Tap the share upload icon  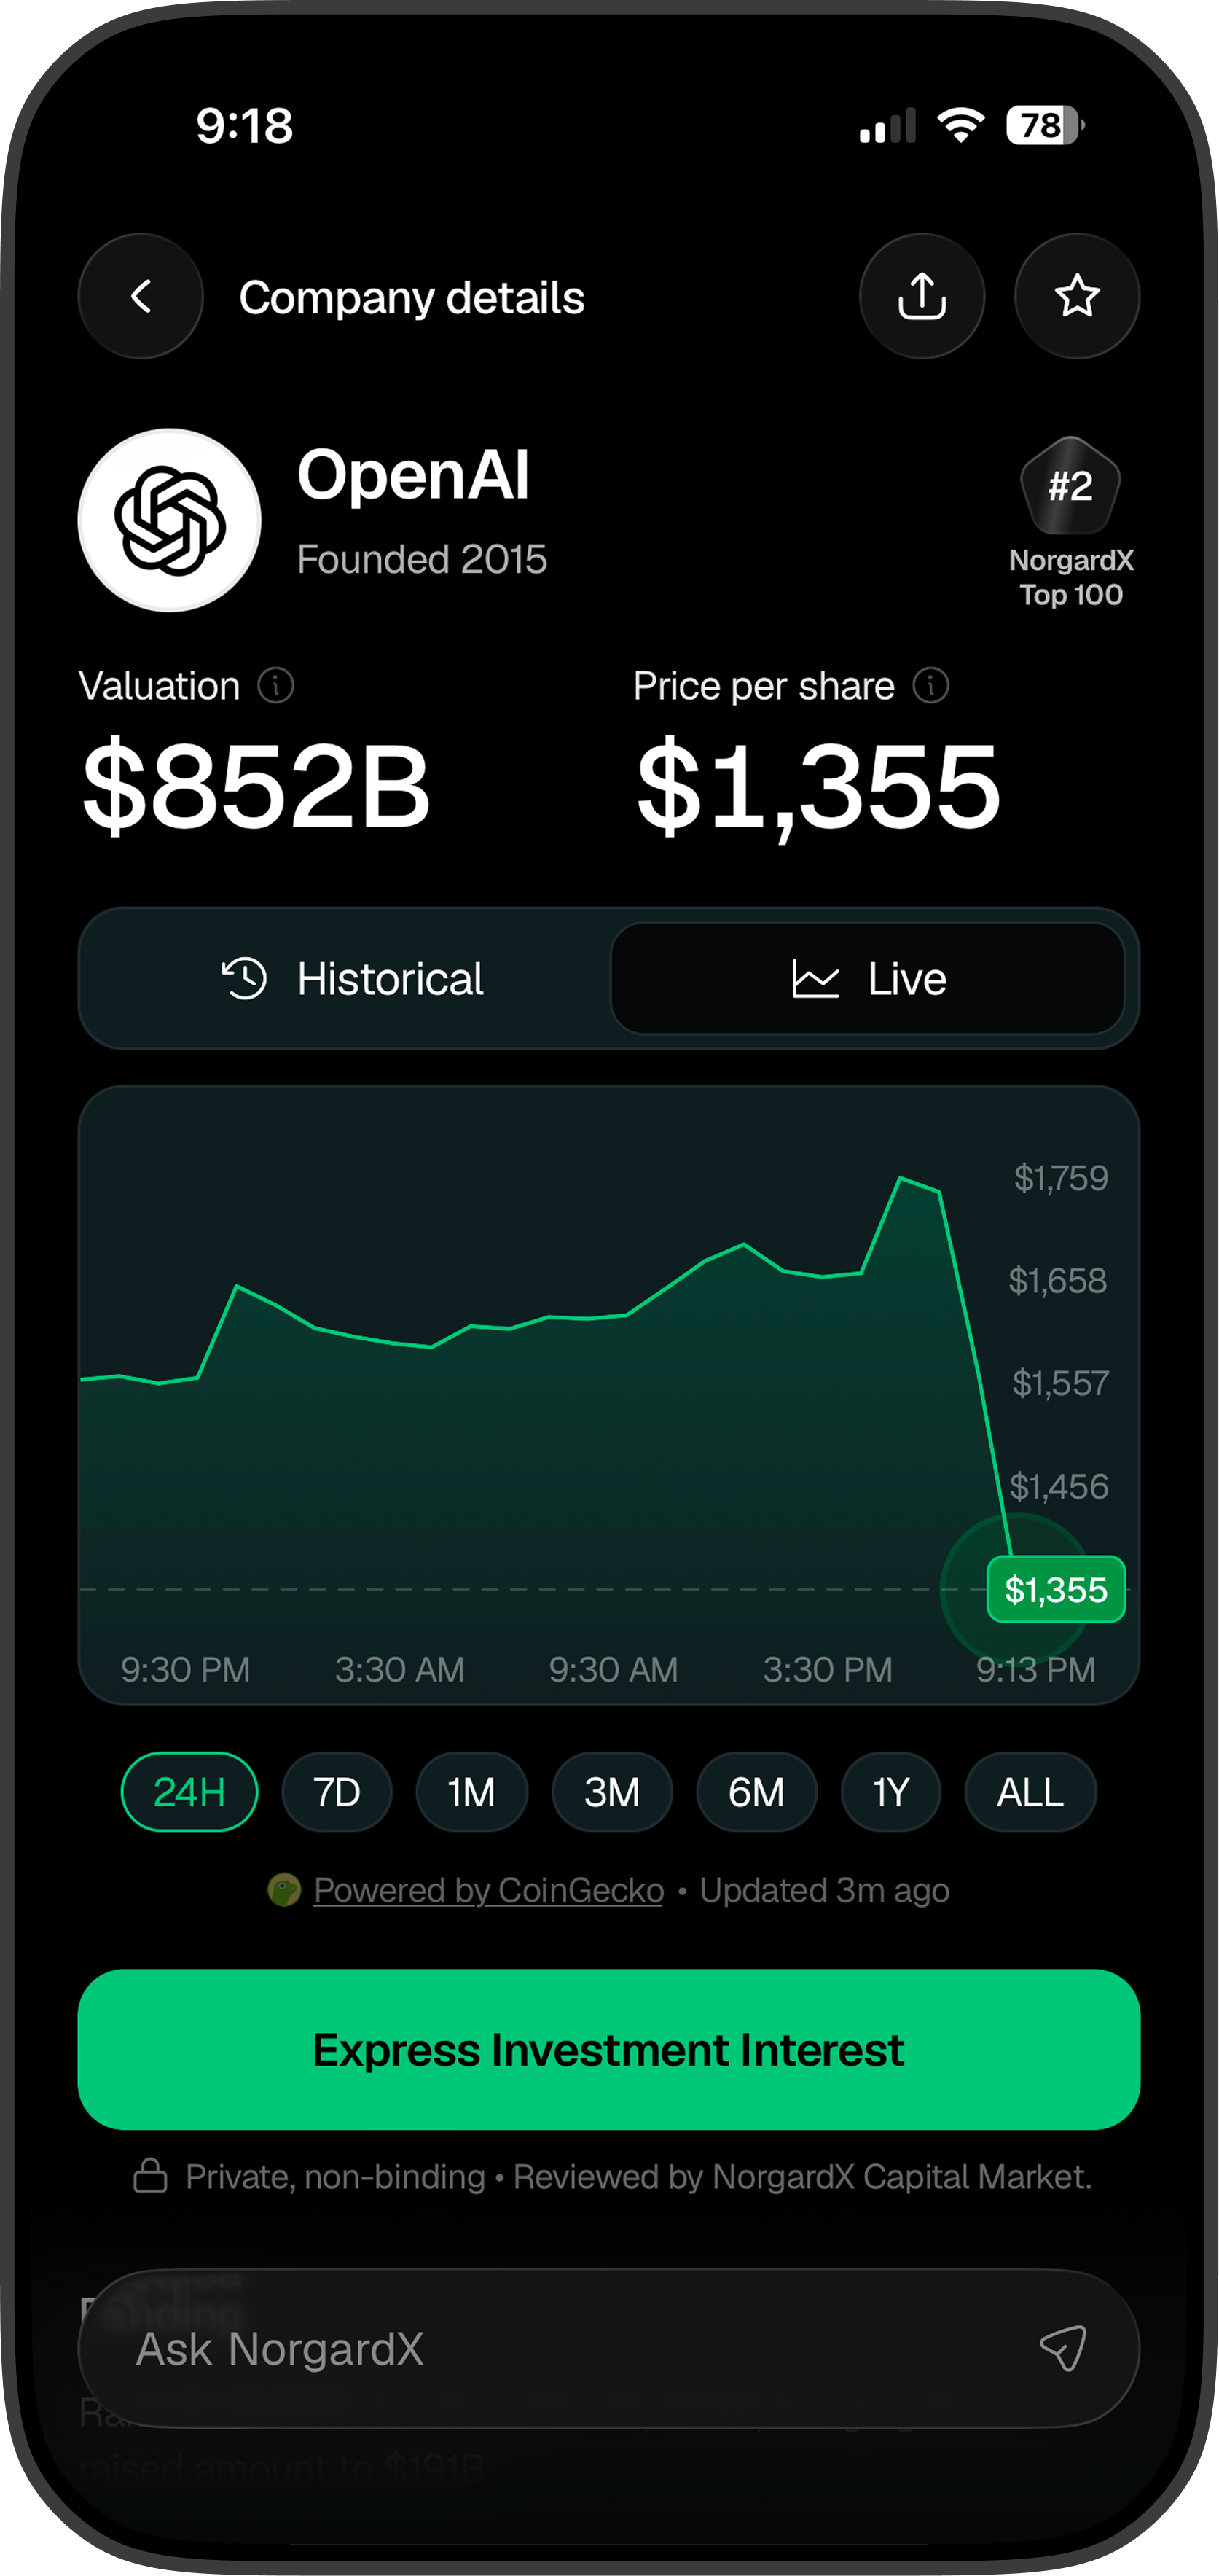pos(922,296)
